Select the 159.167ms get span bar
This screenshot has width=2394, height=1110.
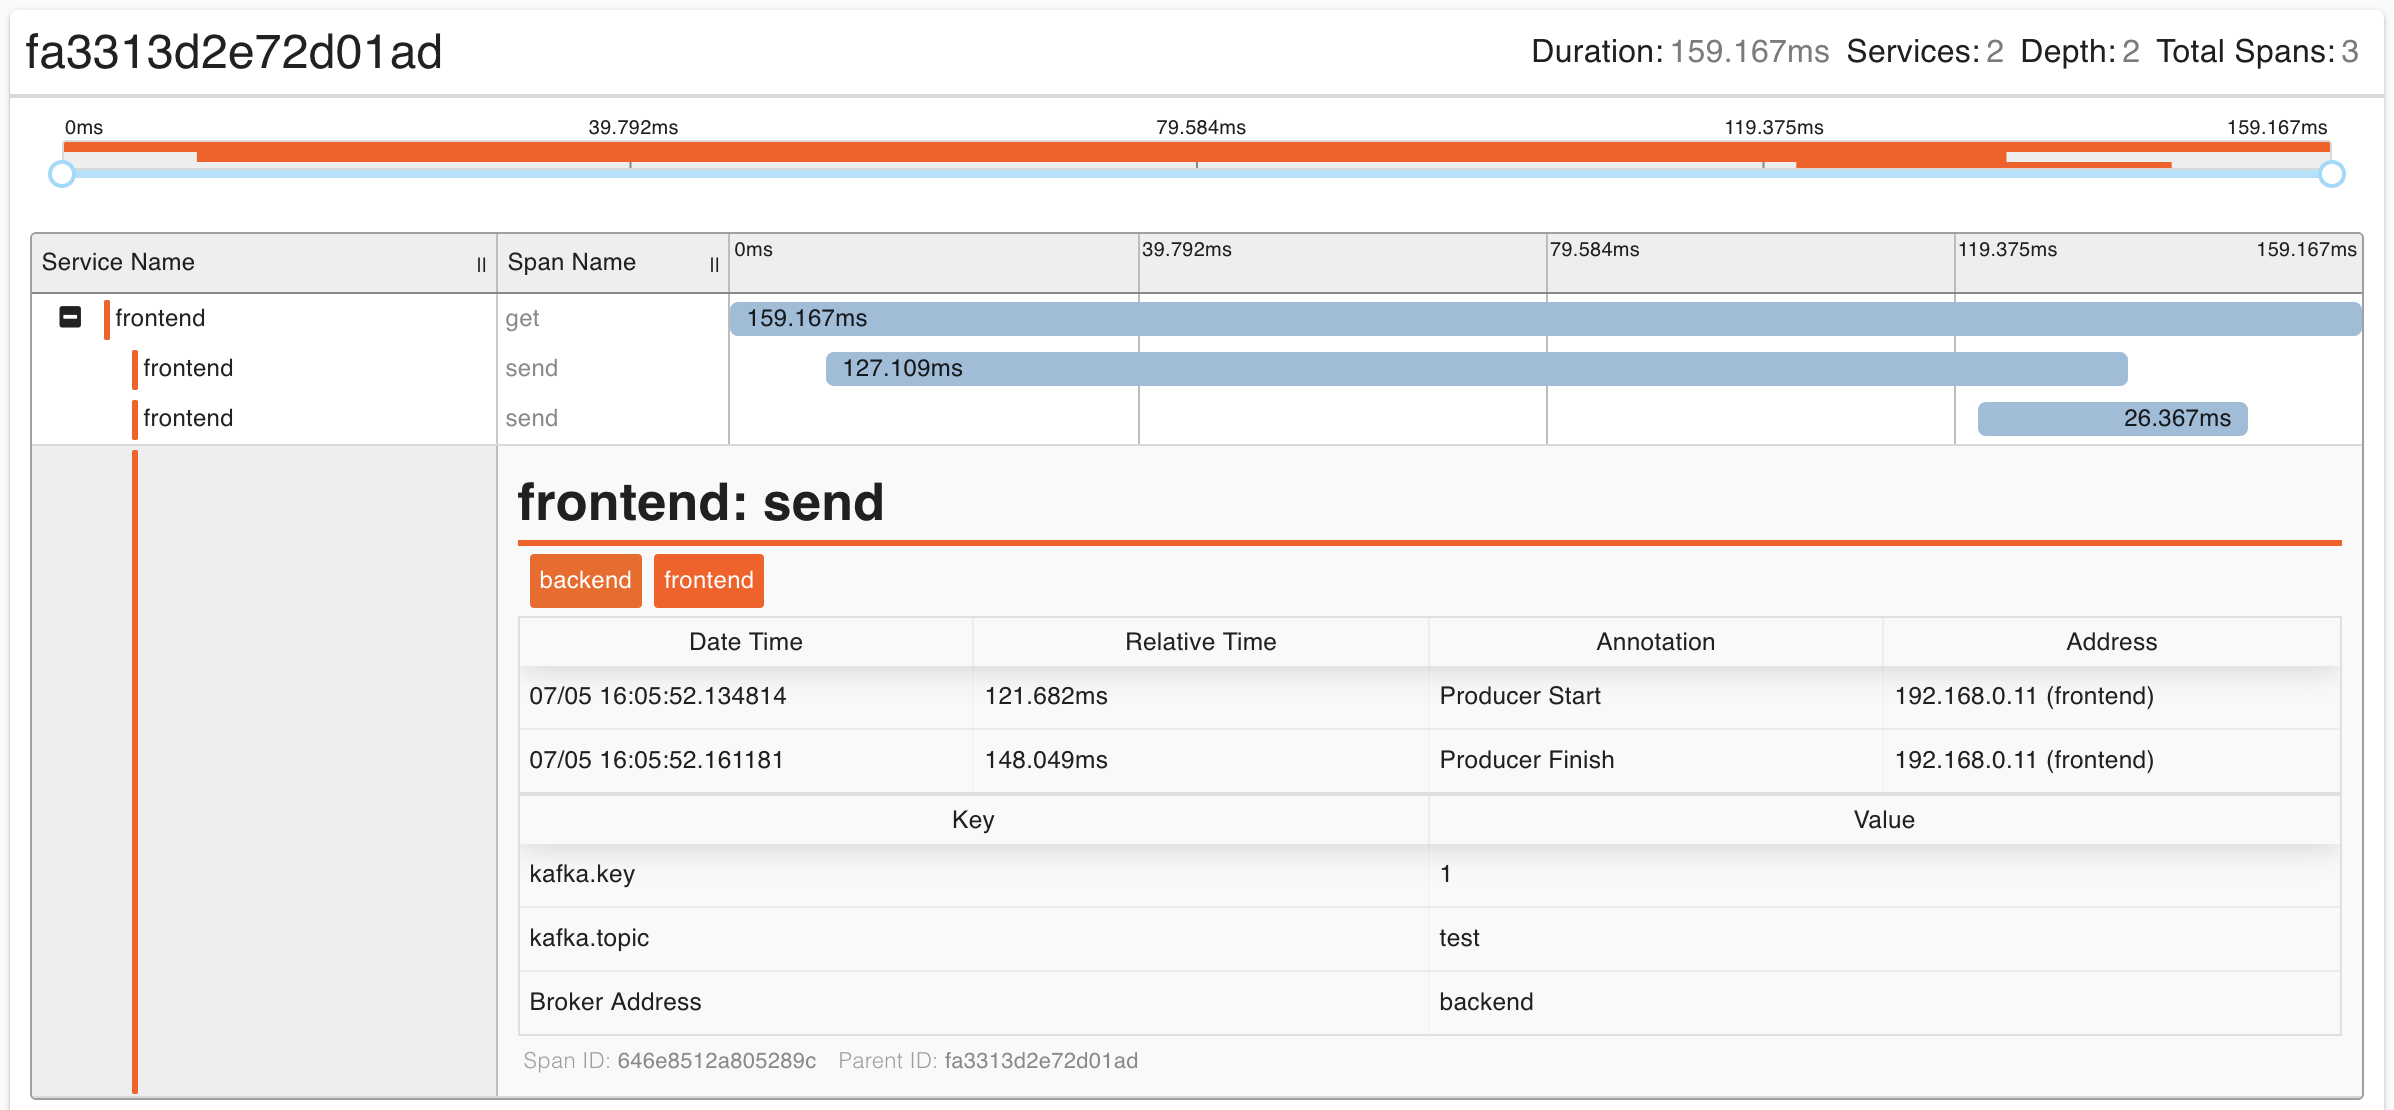click(x=1545, y=319)
